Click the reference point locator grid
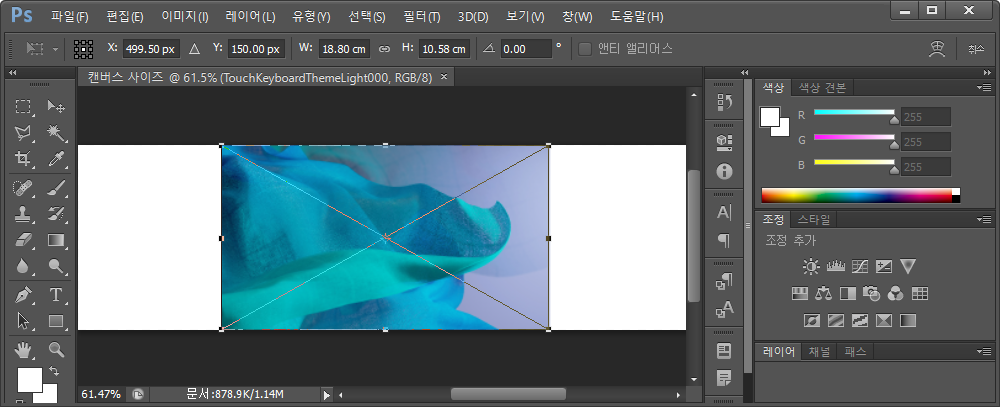The image size is (1000, 407). [84, 49]
